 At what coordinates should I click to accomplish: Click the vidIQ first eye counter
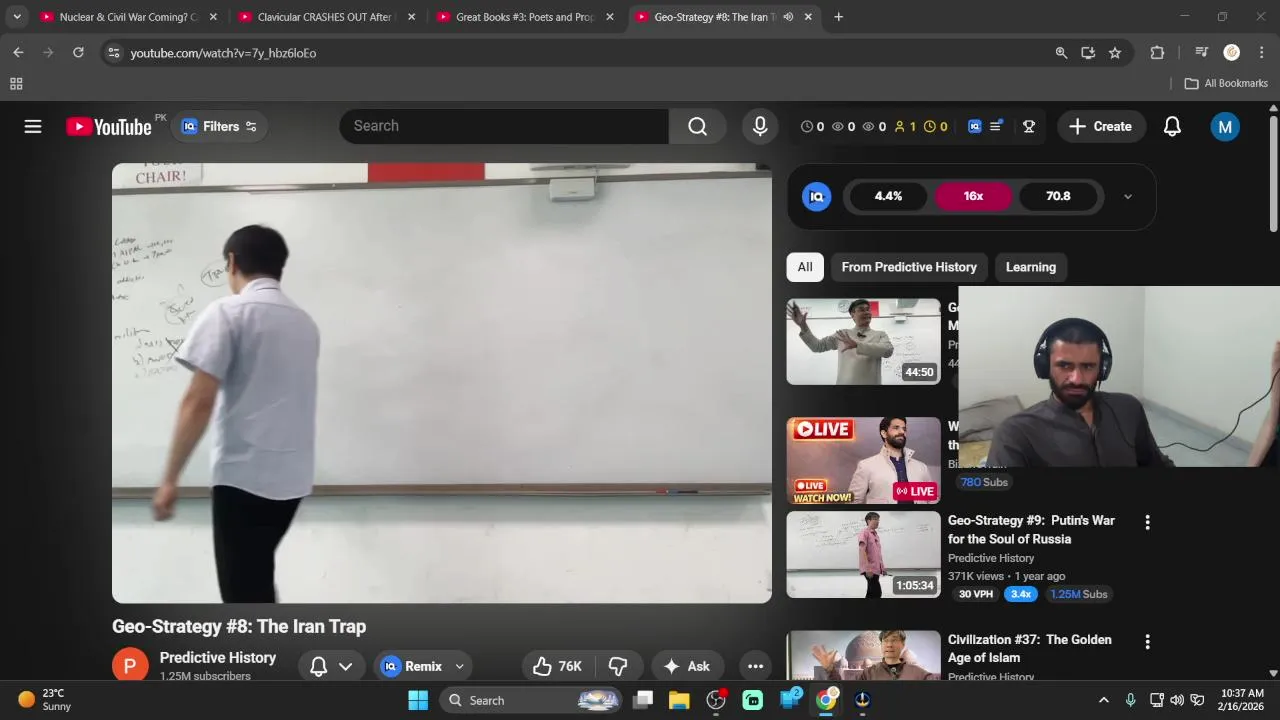843,127
